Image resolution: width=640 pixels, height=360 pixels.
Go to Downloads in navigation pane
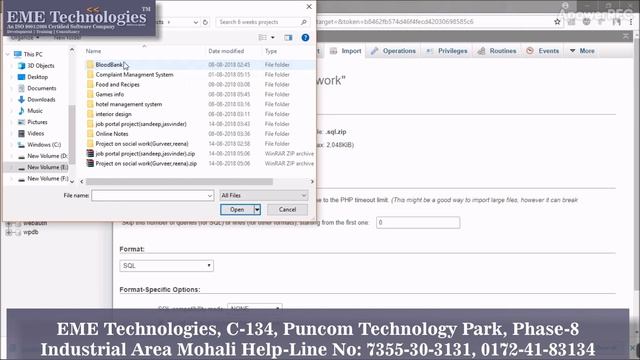pos(41,100)
